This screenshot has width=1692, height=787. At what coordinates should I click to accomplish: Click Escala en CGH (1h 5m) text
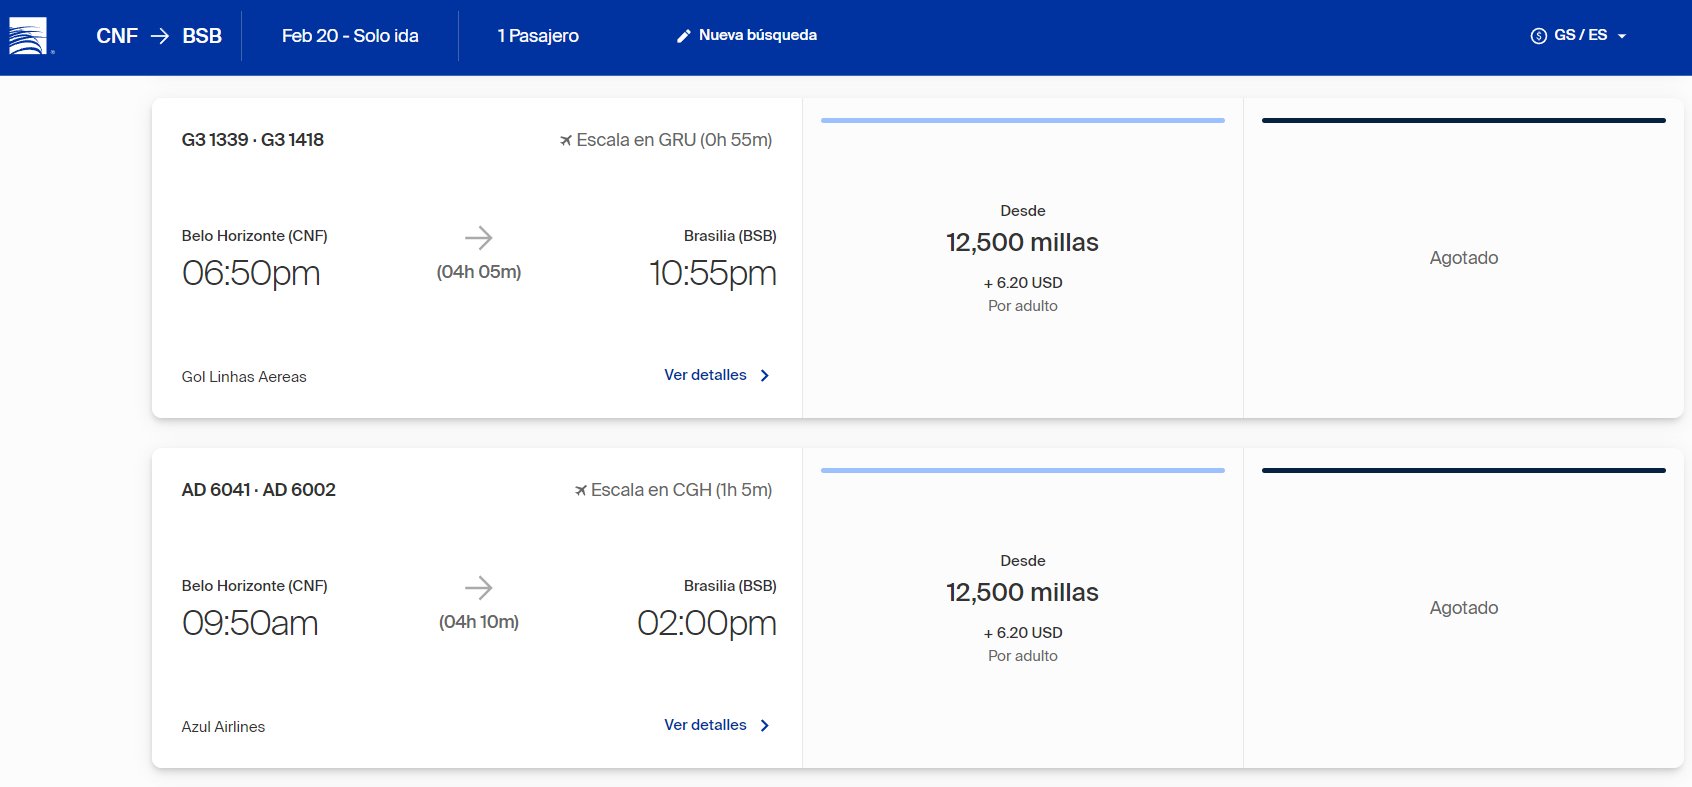pyautogui.click(x=682, y=490)
